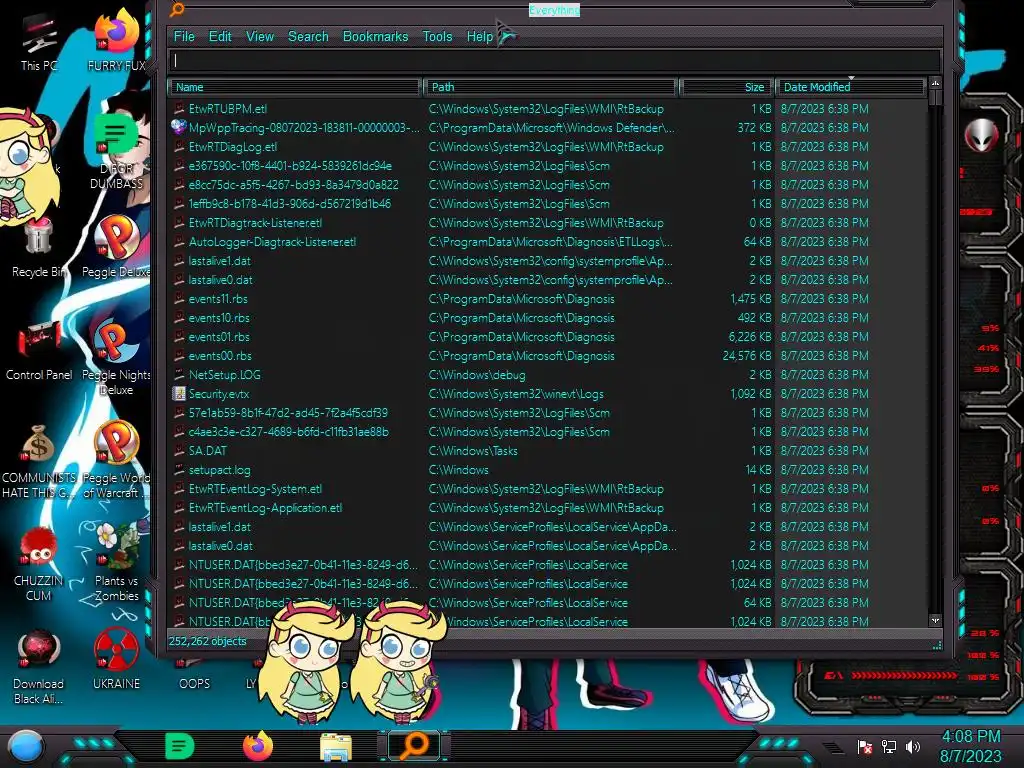Select EtwRTEventLog-System.etl in the results

click(255, 488)
